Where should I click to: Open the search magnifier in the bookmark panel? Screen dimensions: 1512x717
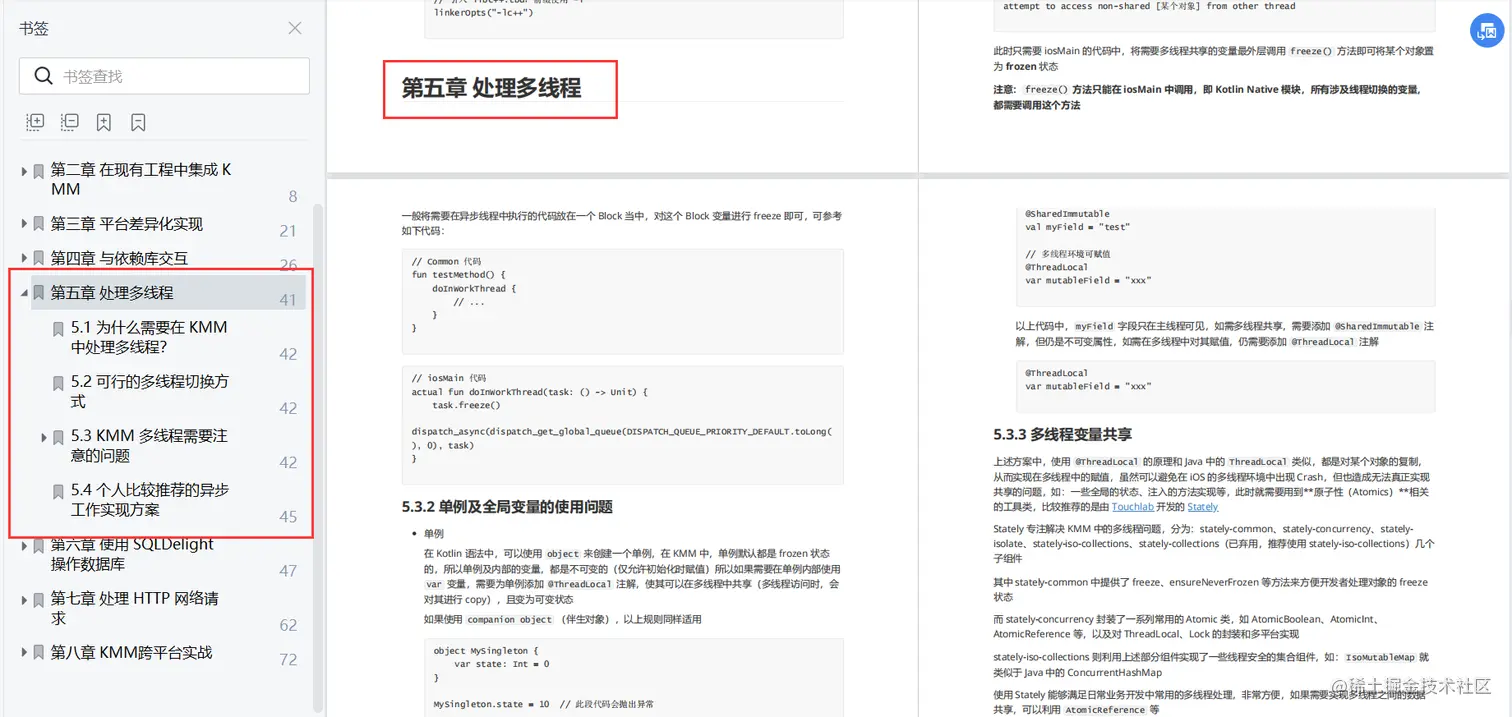pos(44,75)
